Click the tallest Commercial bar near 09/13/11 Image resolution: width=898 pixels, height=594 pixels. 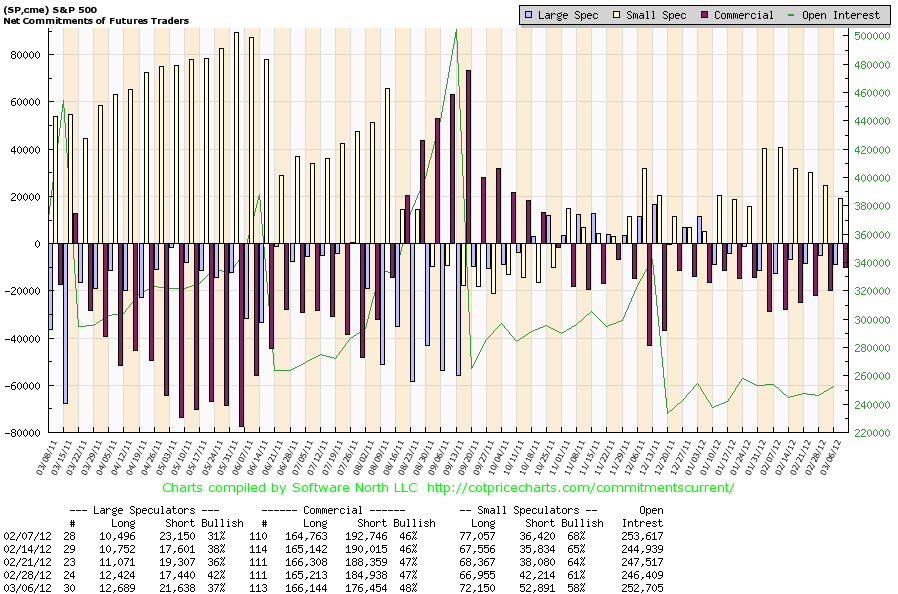tap(468, 157)
